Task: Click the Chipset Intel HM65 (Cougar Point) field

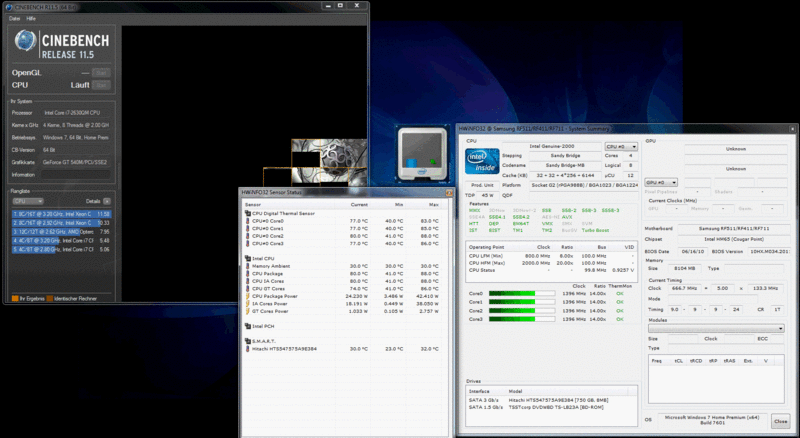Action: [734, 239]
